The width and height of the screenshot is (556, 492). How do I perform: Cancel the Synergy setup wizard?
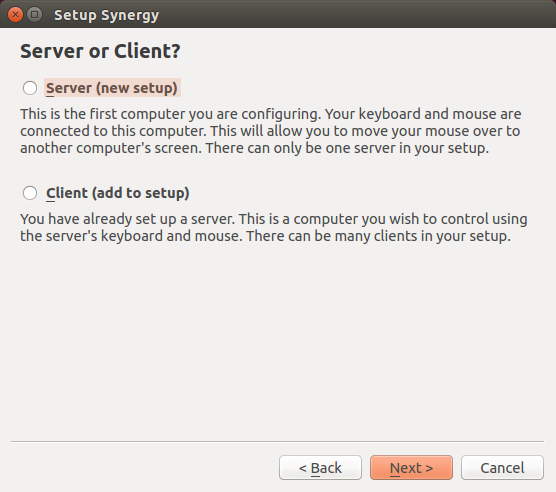[x=502, y=468]
